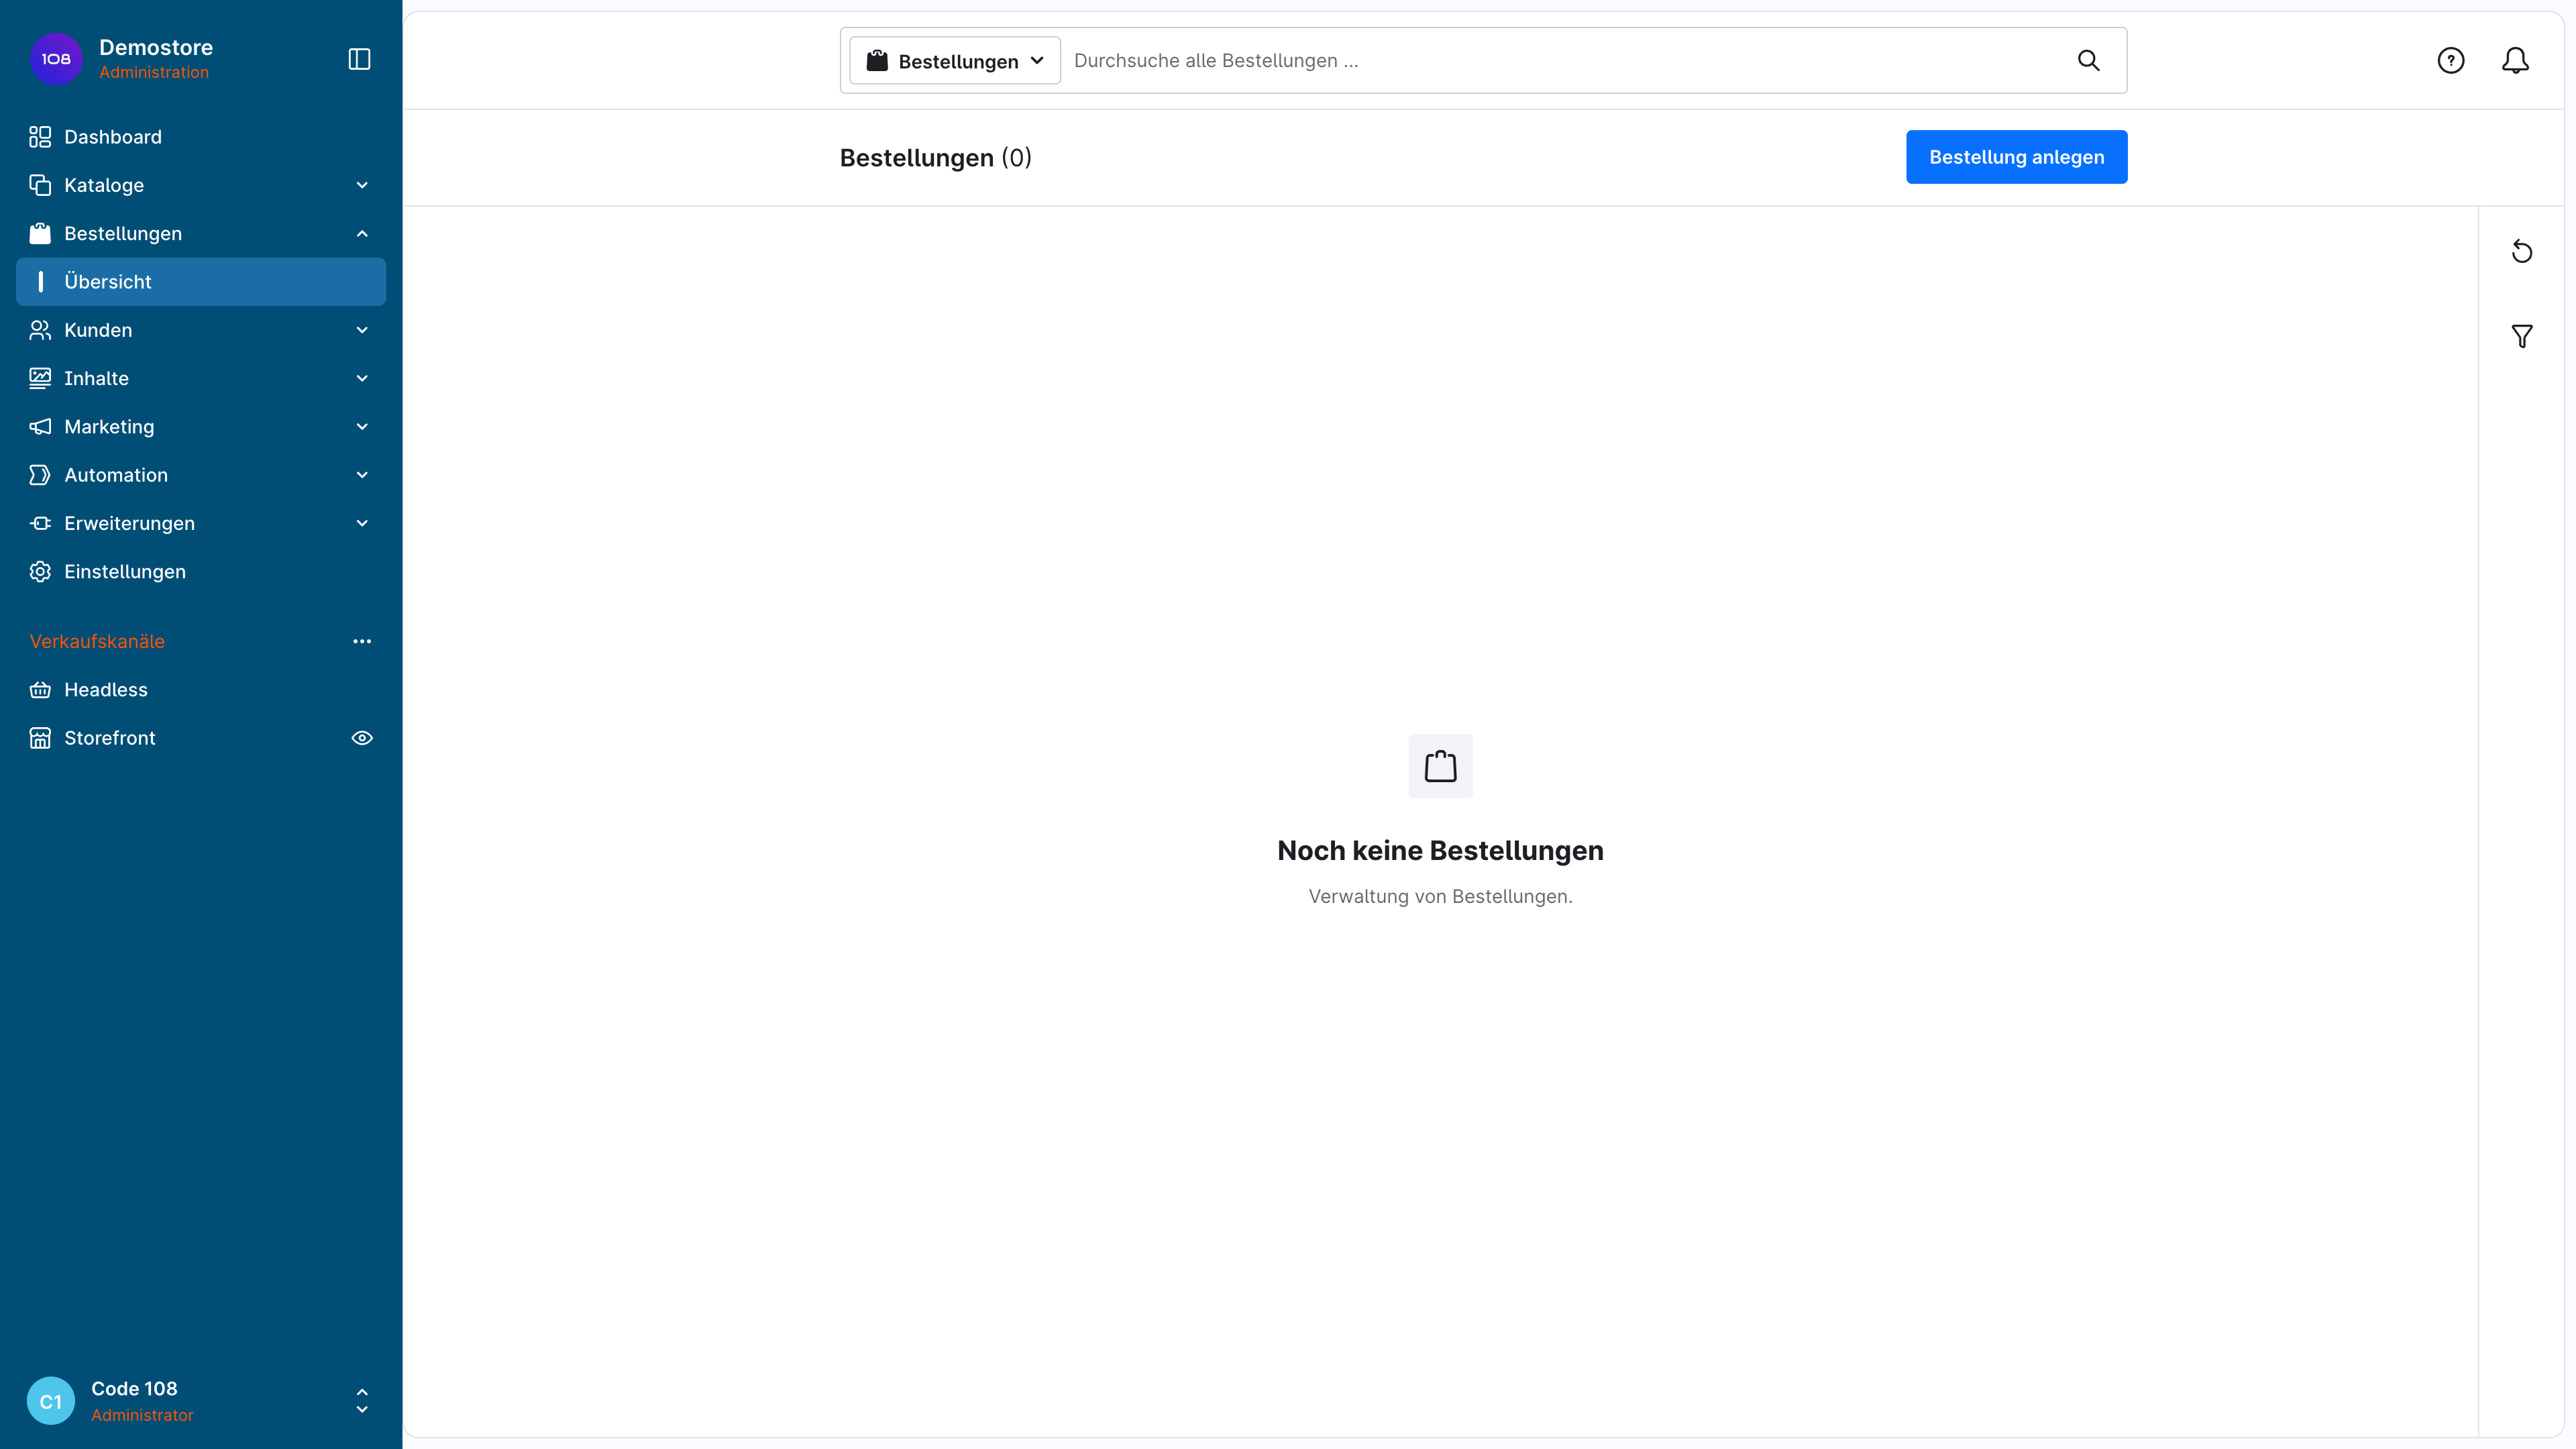Screen dimensions: 2576x1449
Task: Open the Dashboard menu item
Action: tap(201, 137)
